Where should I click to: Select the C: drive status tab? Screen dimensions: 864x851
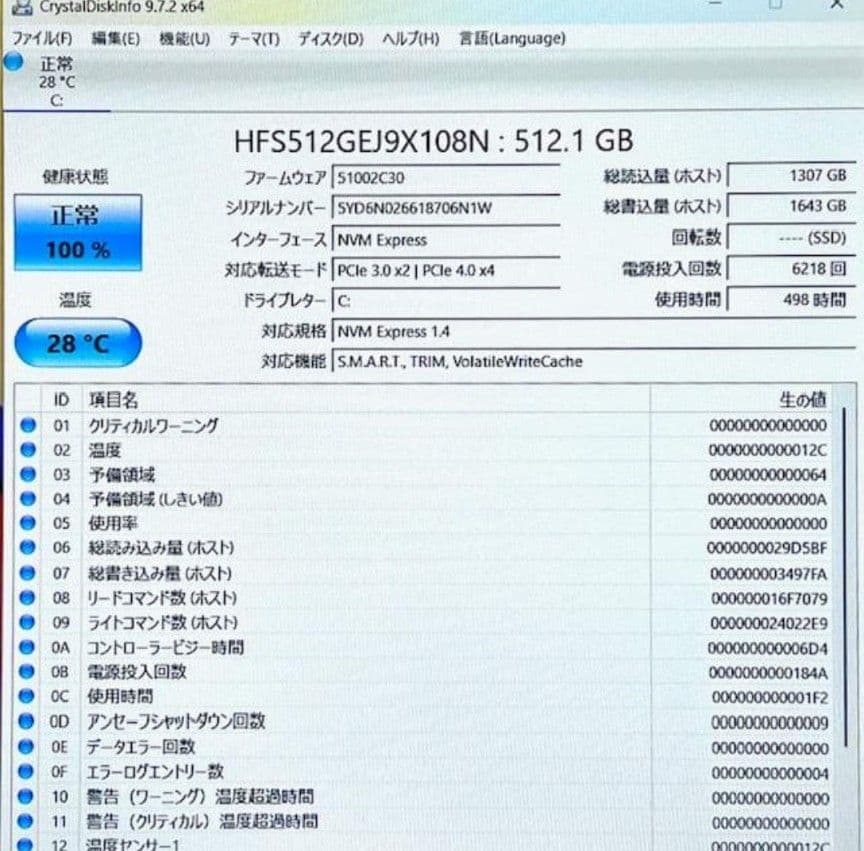(56, 82)
